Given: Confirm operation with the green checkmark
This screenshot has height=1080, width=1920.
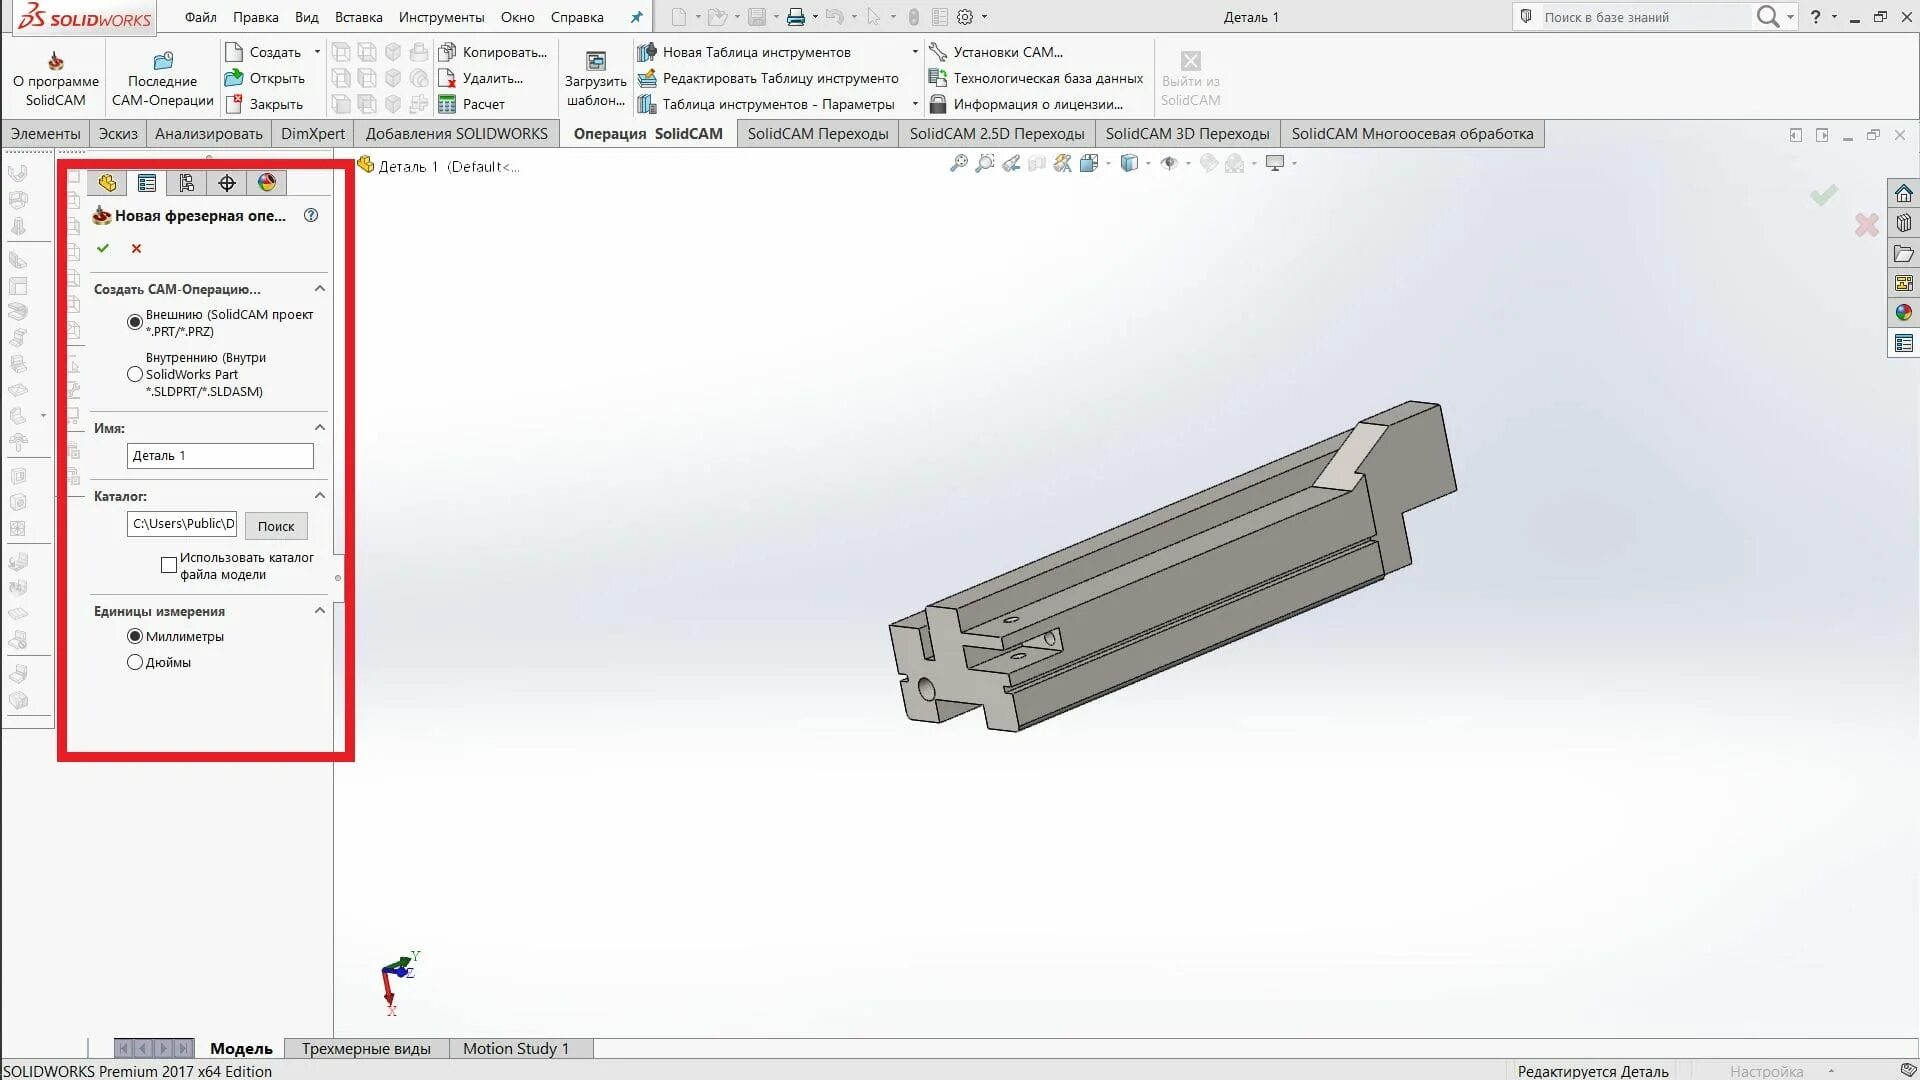Looking at the screenshot, I should [x=104, y=248].
